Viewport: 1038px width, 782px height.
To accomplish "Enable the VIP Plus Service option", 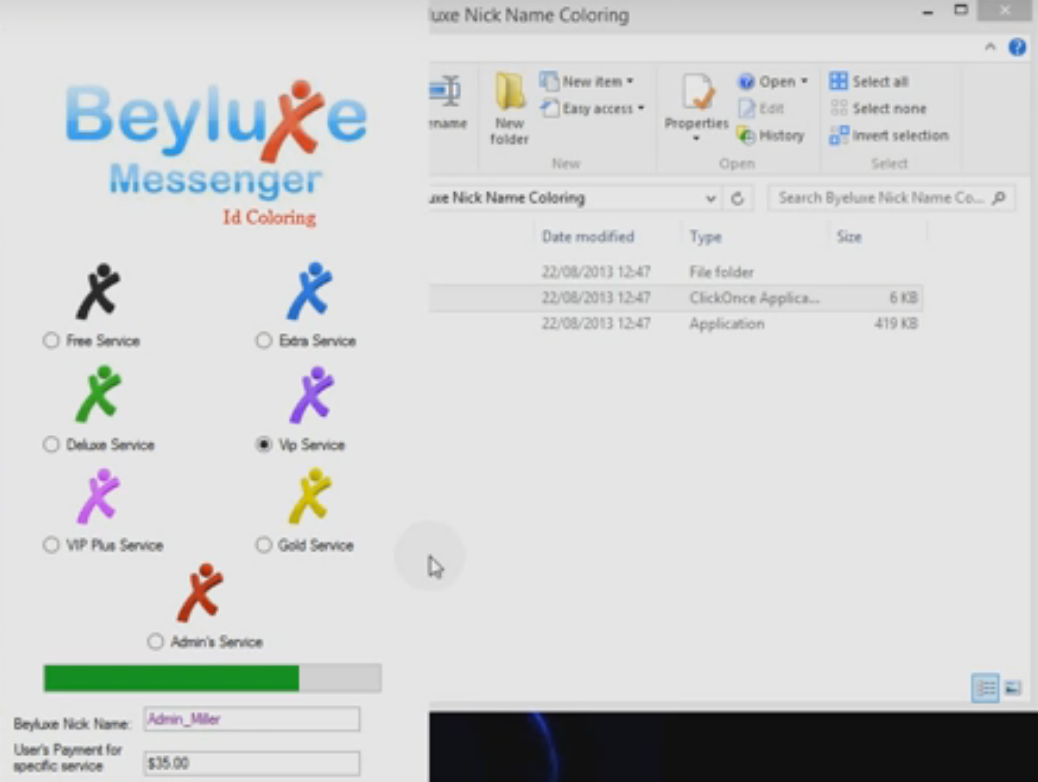I will point(50,545).
